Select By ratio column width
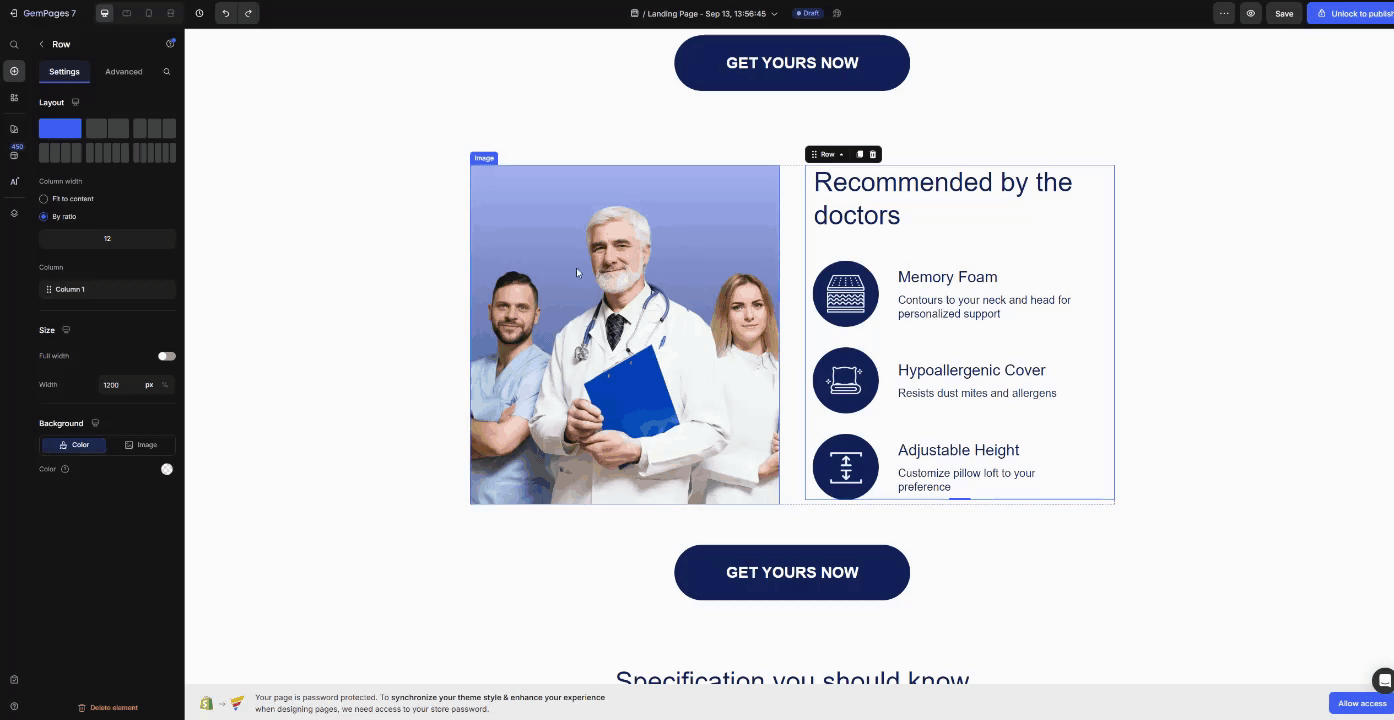The width and height of the screenshot is (1394, 720). point(44,216)
